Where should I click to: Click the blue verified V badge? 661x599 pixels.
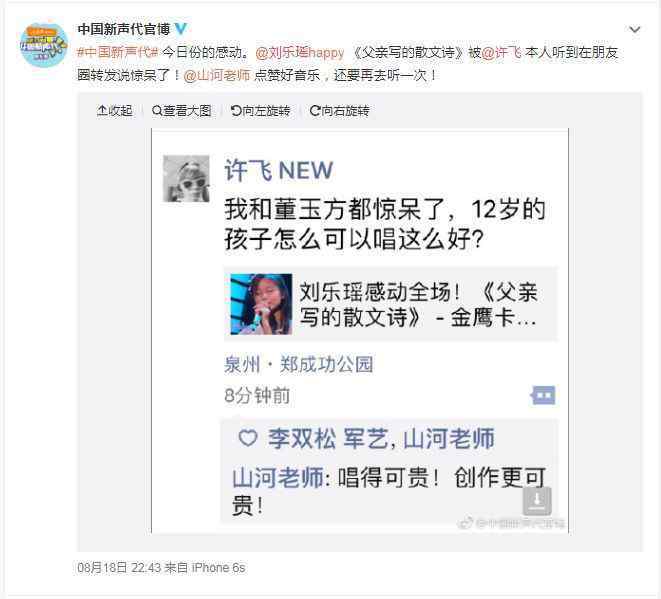coord(181,29)
